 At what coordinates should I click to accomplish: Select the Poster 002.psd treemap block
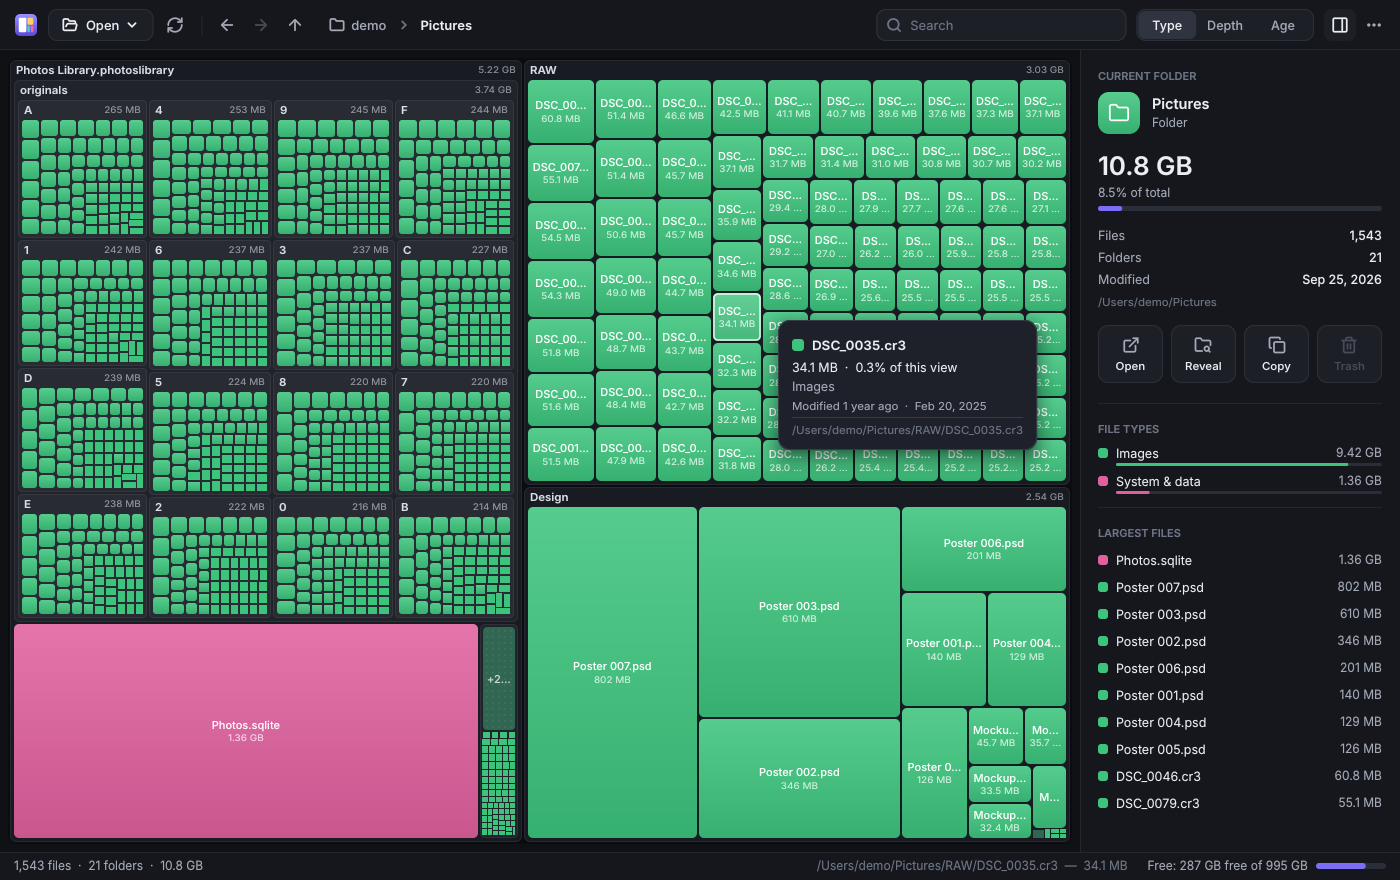click(799, 778)
